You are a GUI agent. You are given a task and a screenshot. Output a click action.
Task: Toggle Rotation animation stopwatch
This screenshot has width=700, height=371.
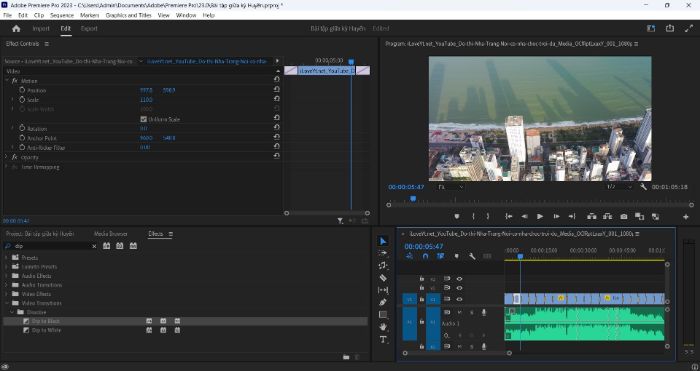(22, 128)
